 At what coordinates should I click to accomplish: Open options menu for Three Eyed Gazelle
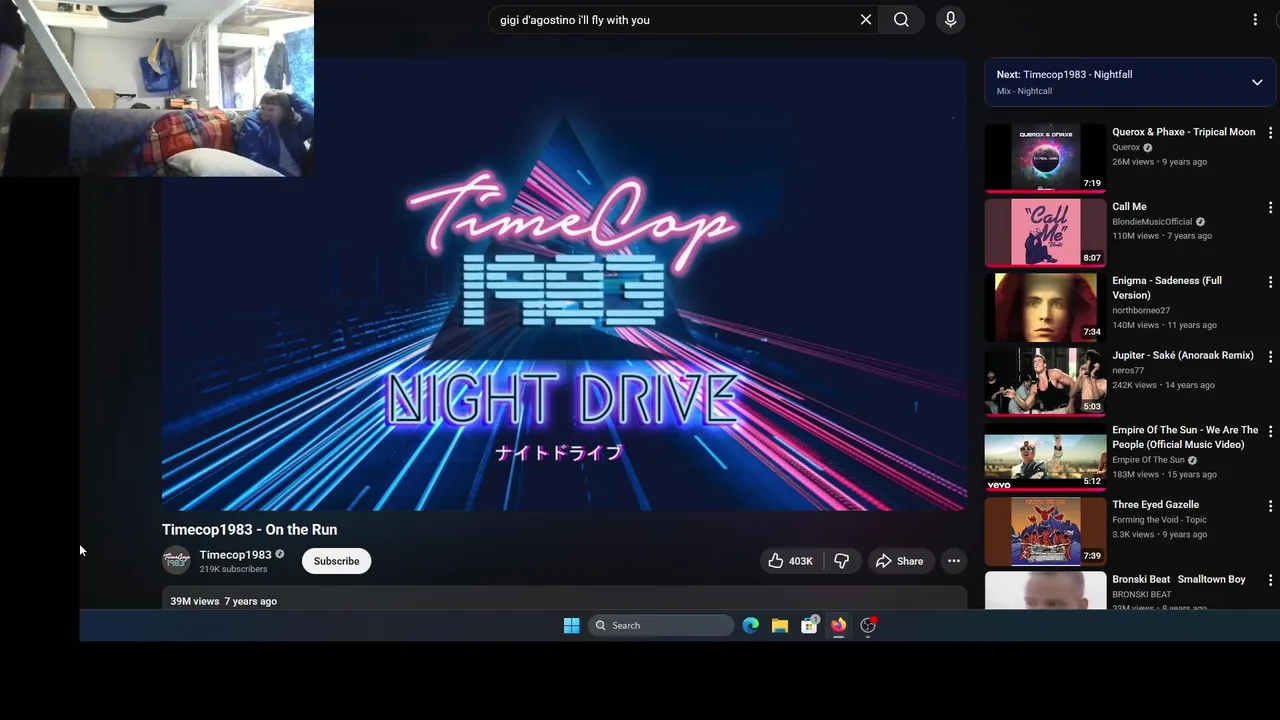tap(1270, 505)
